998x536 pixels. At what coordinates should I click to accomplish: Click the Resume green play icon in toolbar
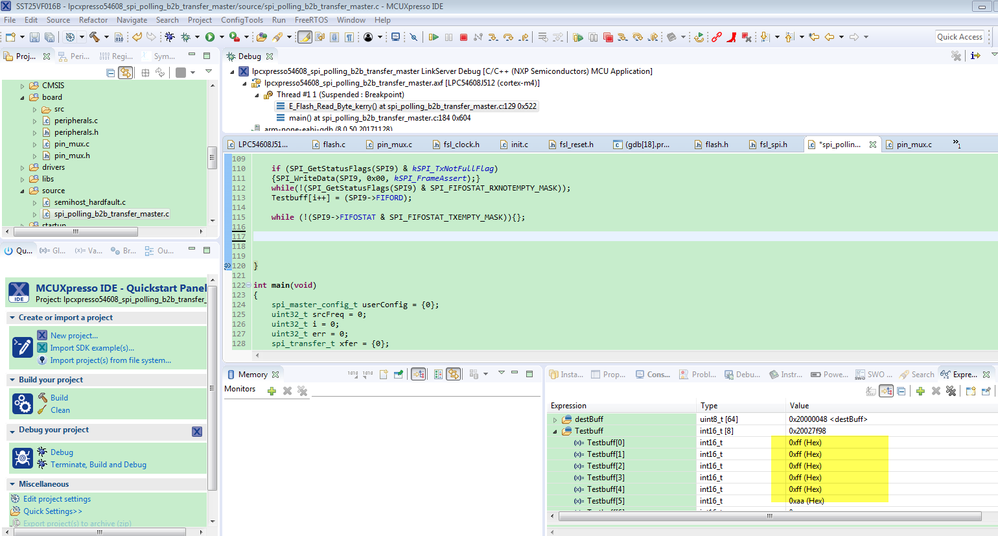click(x=433, y=37)
